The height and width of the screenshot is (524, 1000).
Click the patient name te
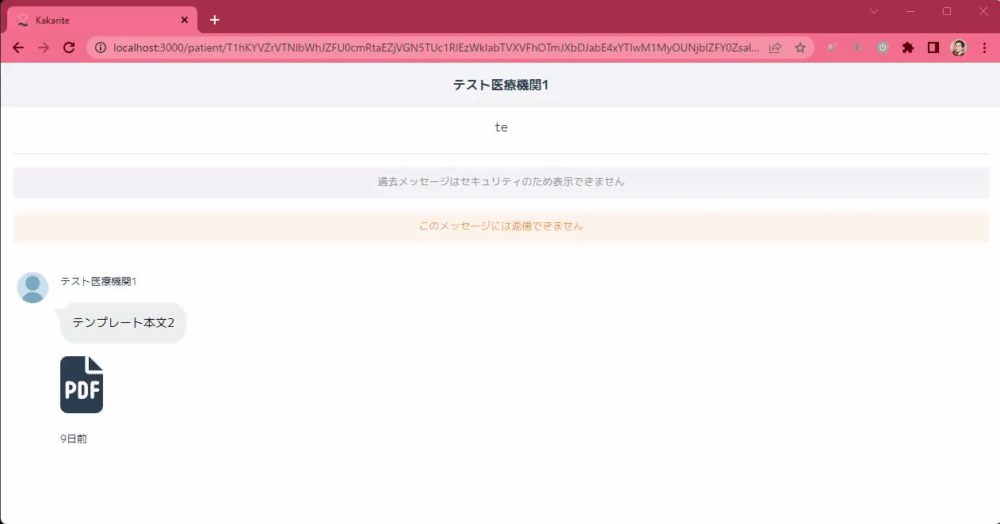coord(501,127)
